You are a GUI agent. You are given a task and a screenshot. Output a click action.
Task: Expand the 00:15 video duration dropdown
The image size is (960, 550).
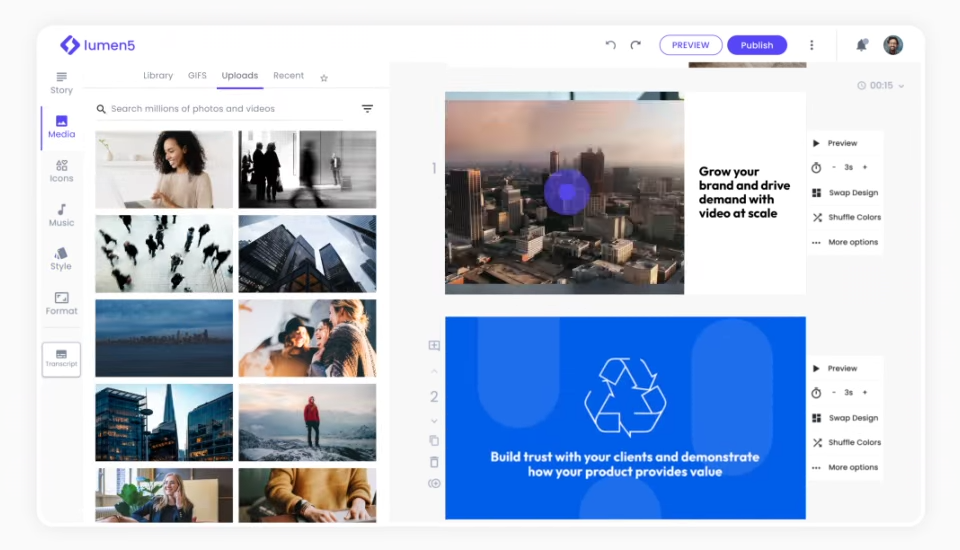tap(880, 85)
